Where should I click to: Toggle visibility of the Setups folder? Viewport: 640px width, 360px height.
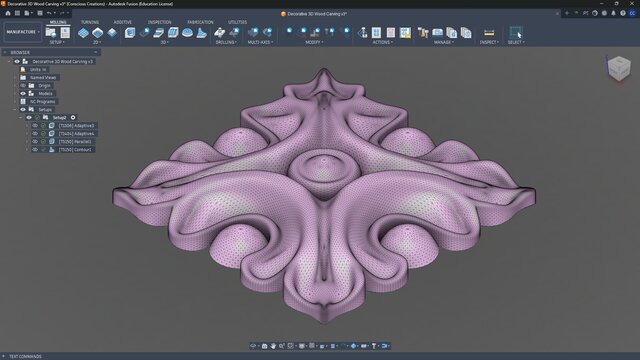[x=23, y=109]
